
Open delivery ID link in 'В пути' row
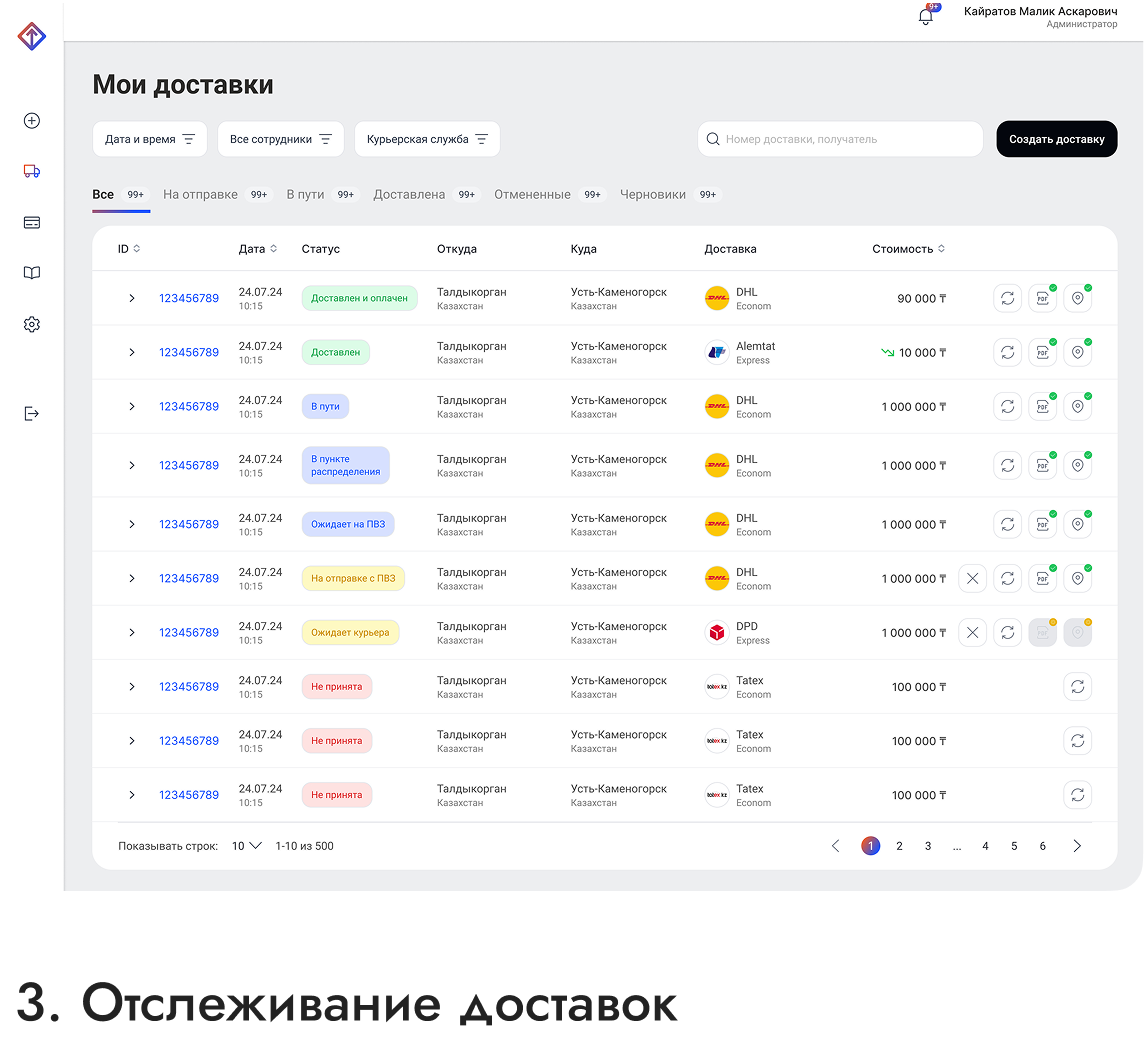[x=189, y=407]
